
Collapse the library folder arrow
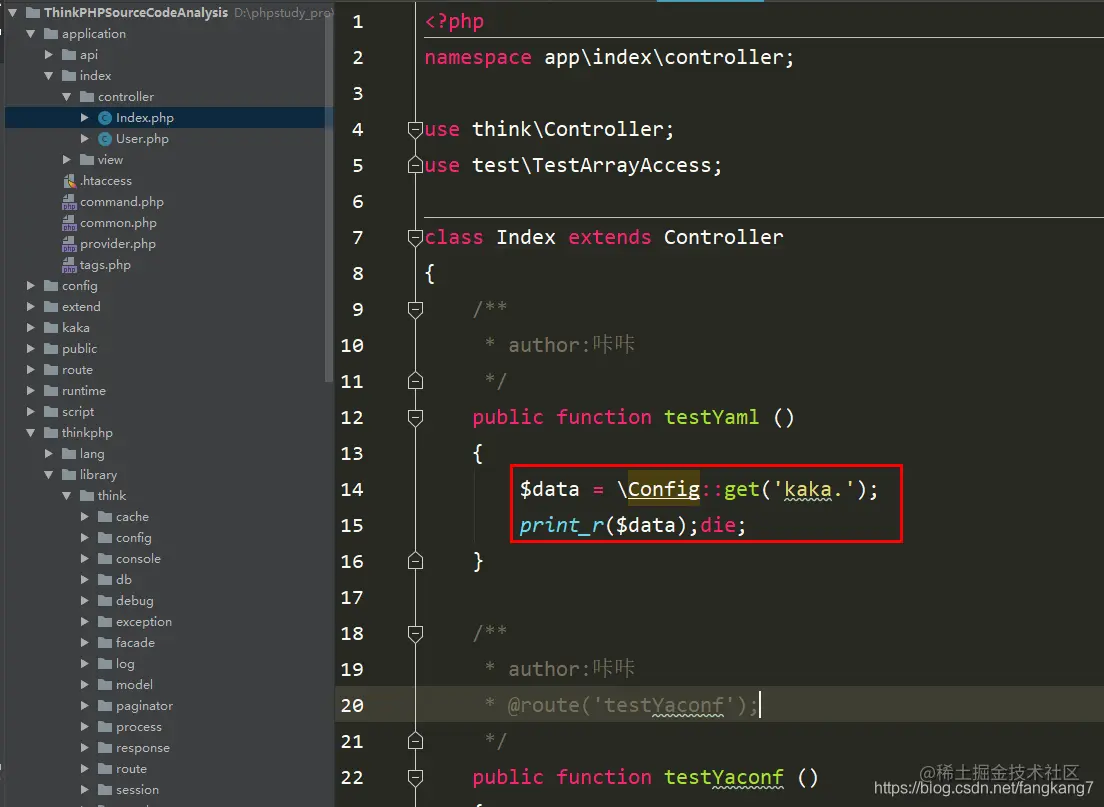point(49,475)
